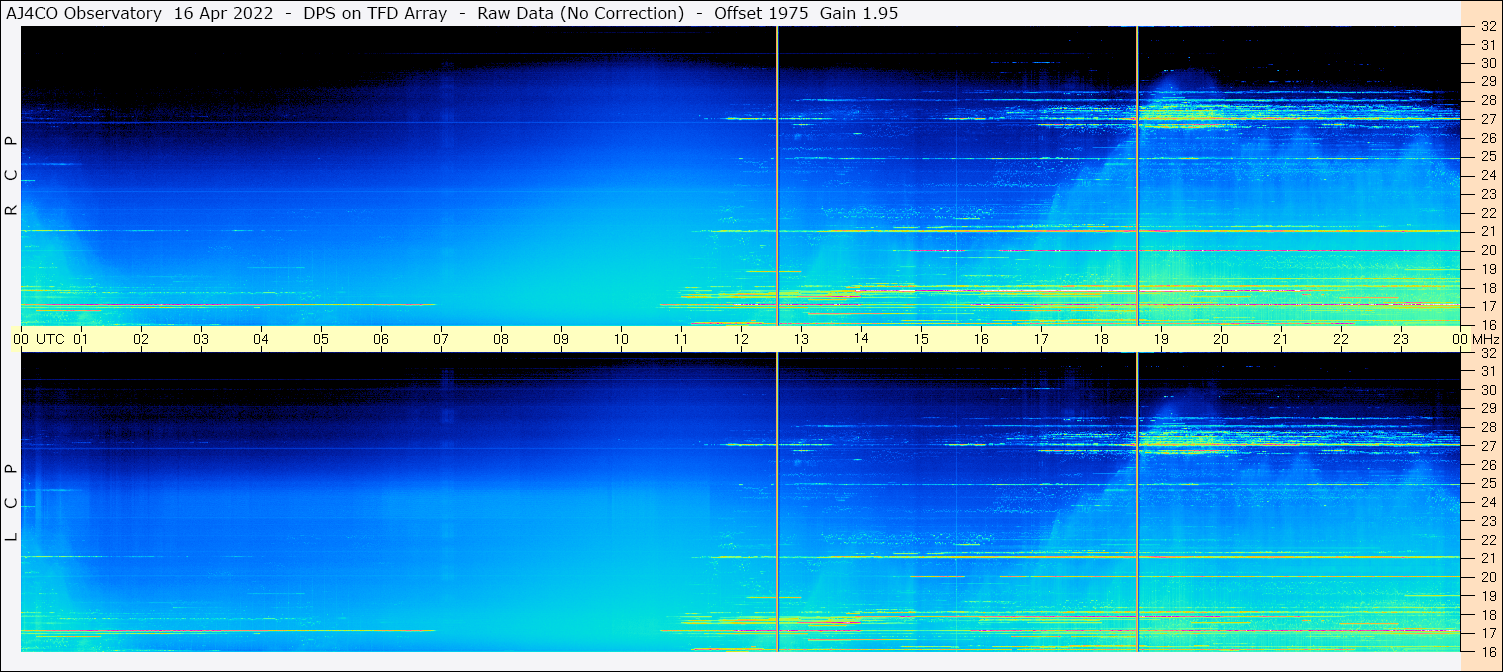The height and width of the screenshot is (672, 1503).
Task: Click hour label 03 on time axis
Action: [x=201, y=339]
